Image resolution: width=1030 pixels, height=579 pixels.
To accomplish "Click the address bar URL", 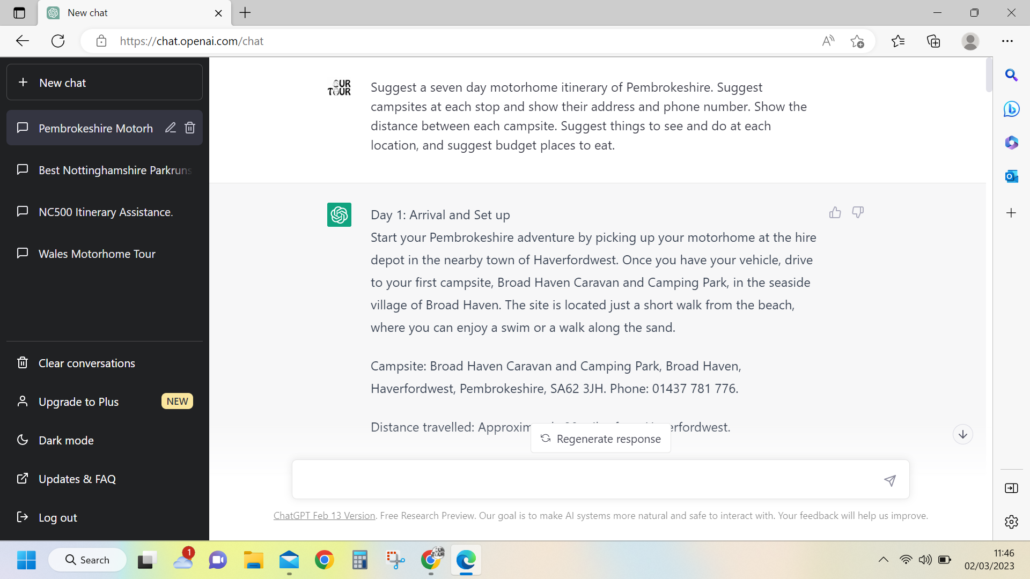I will [191, 41].
